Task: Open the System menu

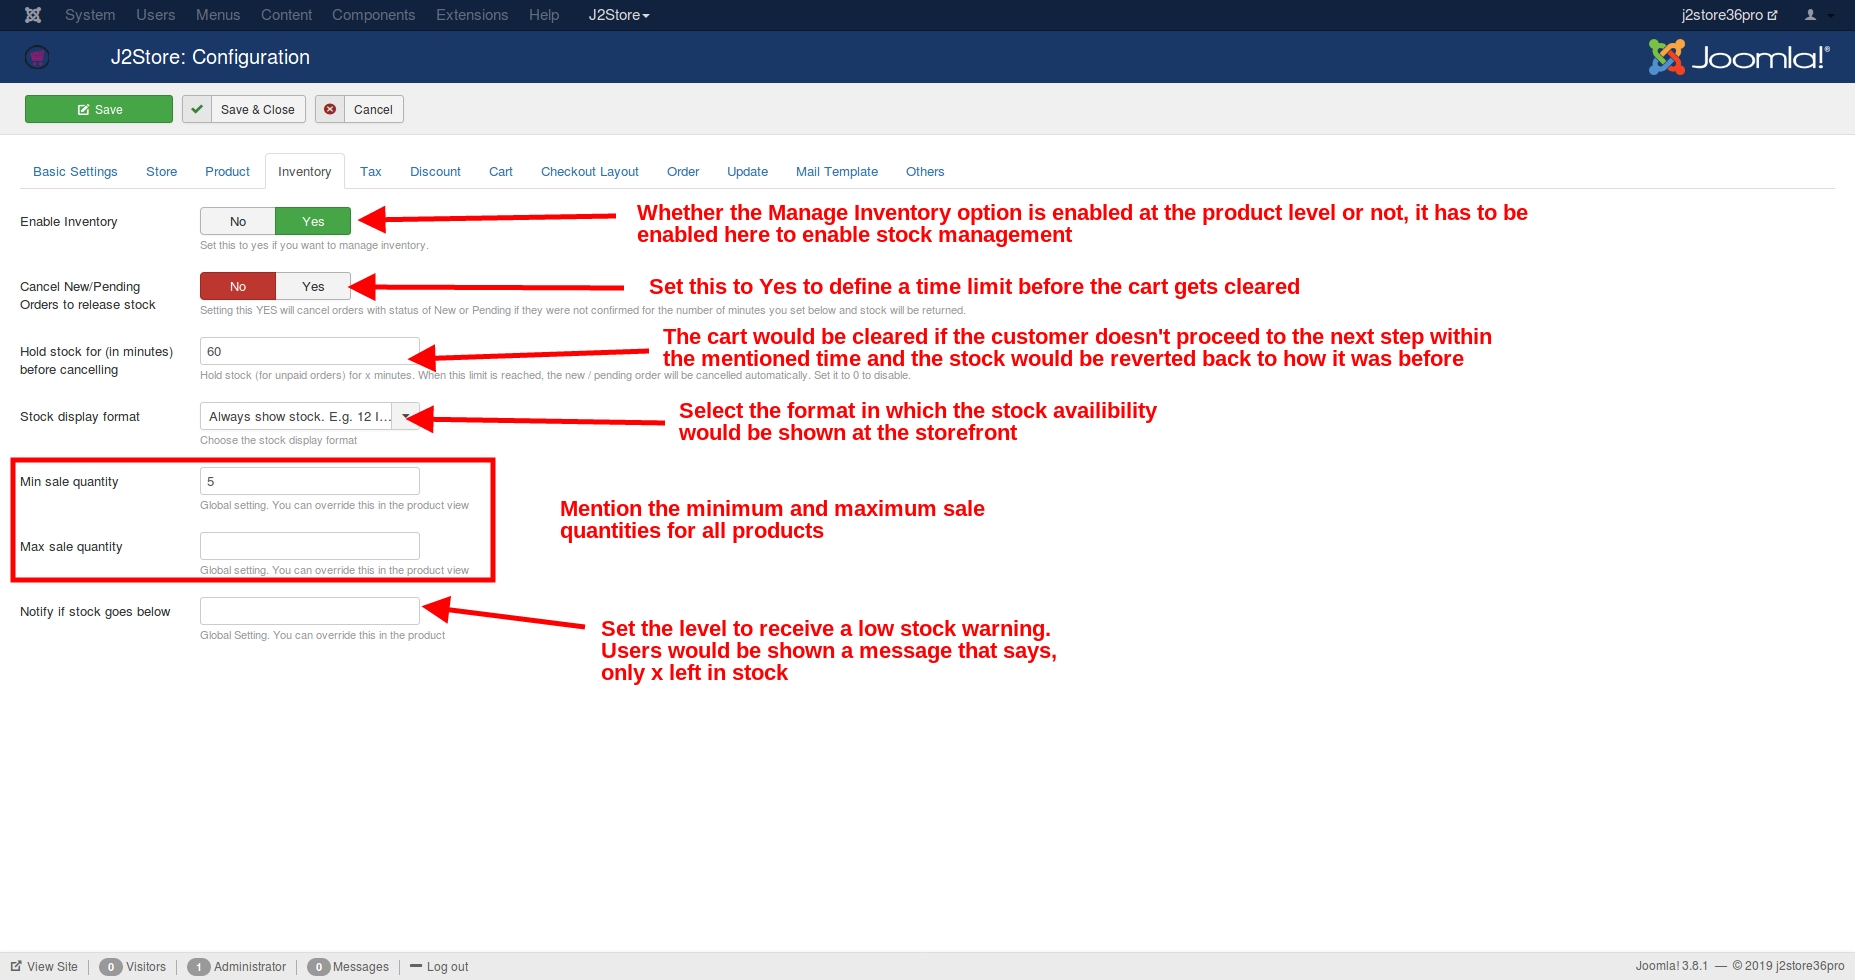Action: coord(90,15)
